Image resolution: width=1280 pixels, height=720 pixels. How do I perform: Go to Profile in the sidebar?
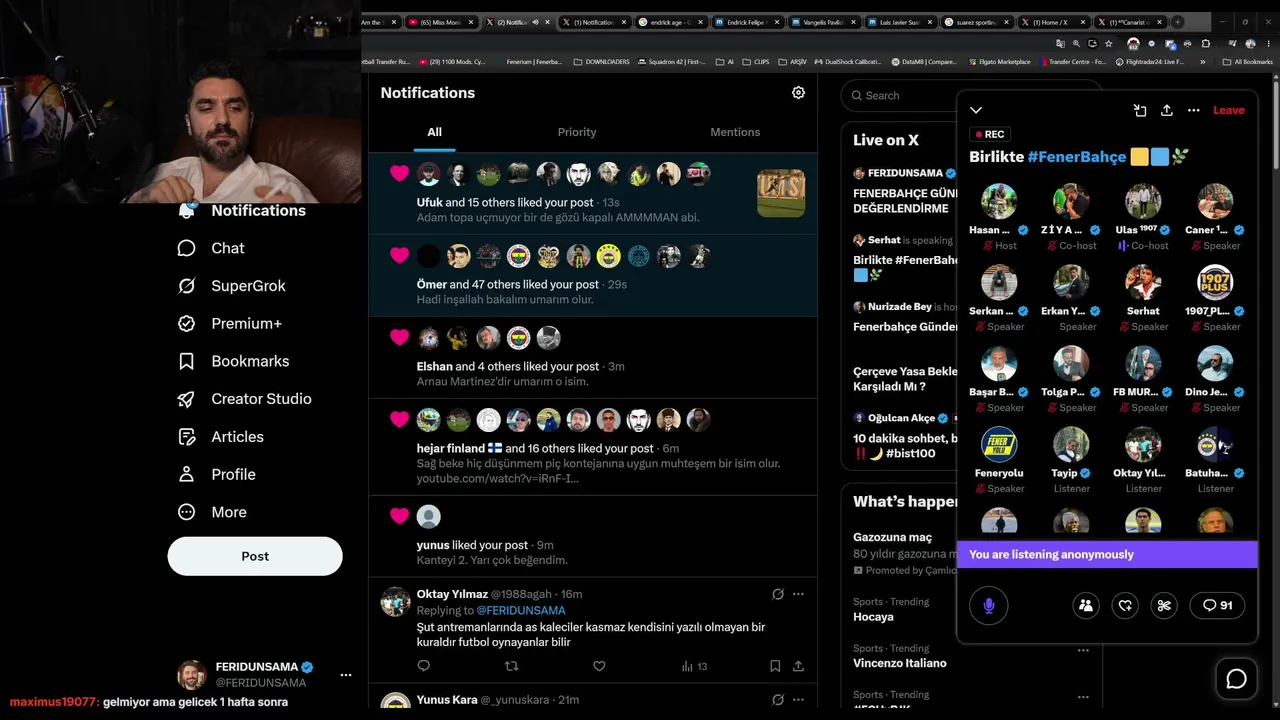coord(216,474)
